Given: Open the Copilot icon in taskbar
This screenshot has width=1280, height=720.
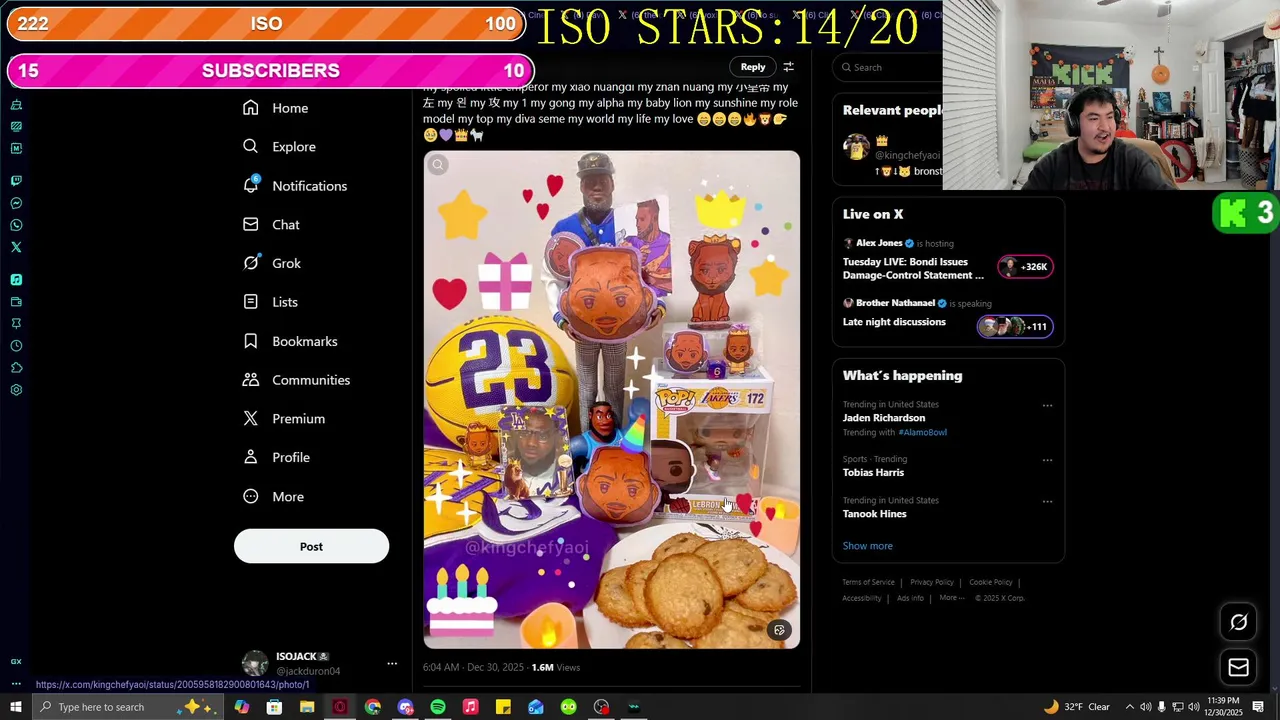Looking at the screenshot, I should click(241, 707).
